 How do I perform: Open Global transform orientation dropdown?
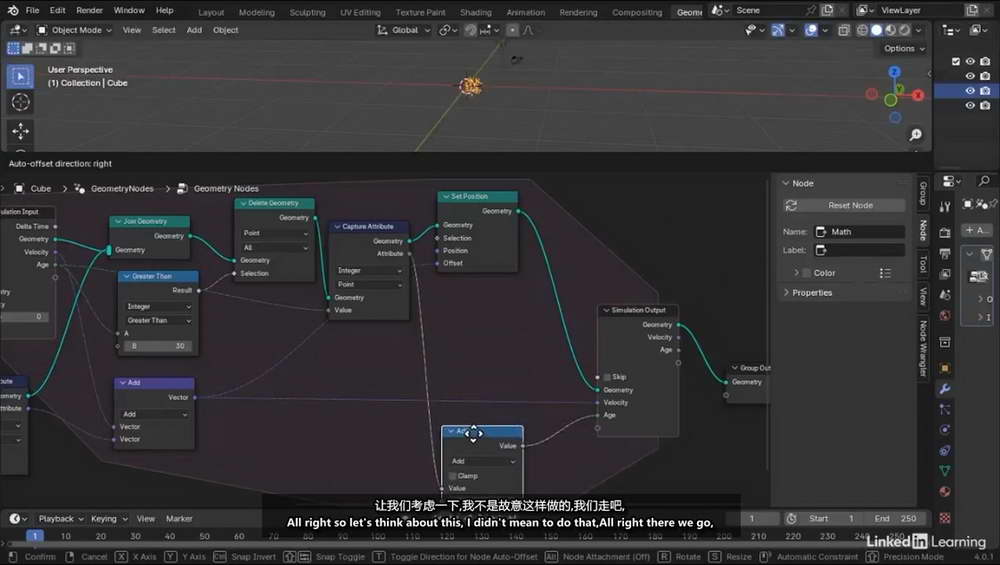click(x=404, y=30)
